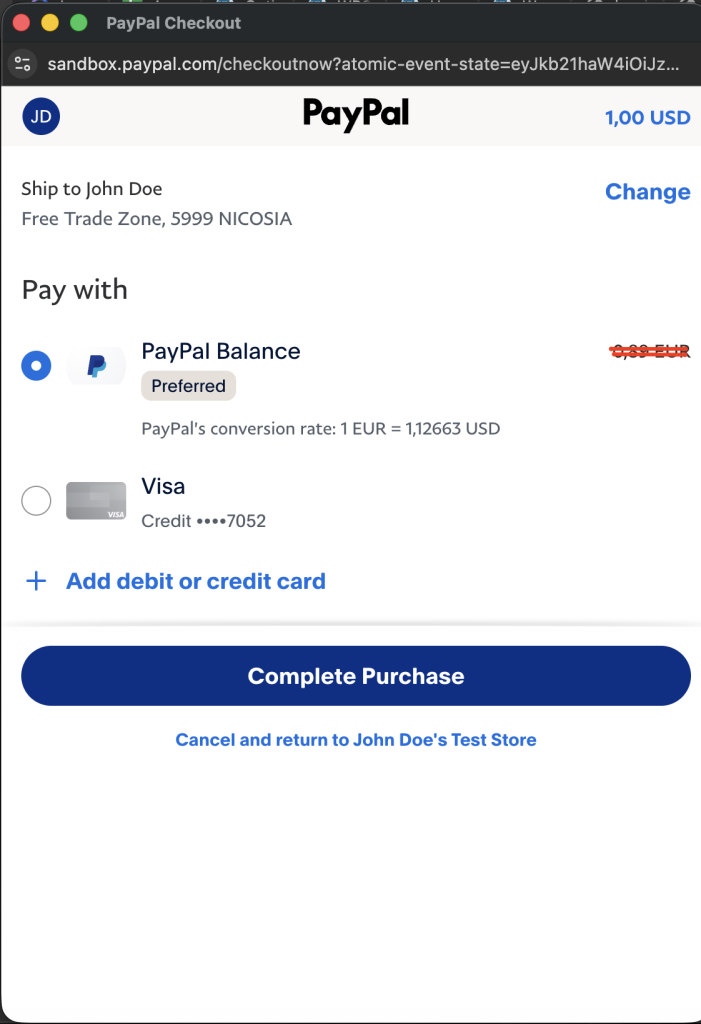Click the Preferred badge under PayPal Balance
The height and width of the screenshot is (1024, 701).
pyautogui.click(x=188, y=386)
